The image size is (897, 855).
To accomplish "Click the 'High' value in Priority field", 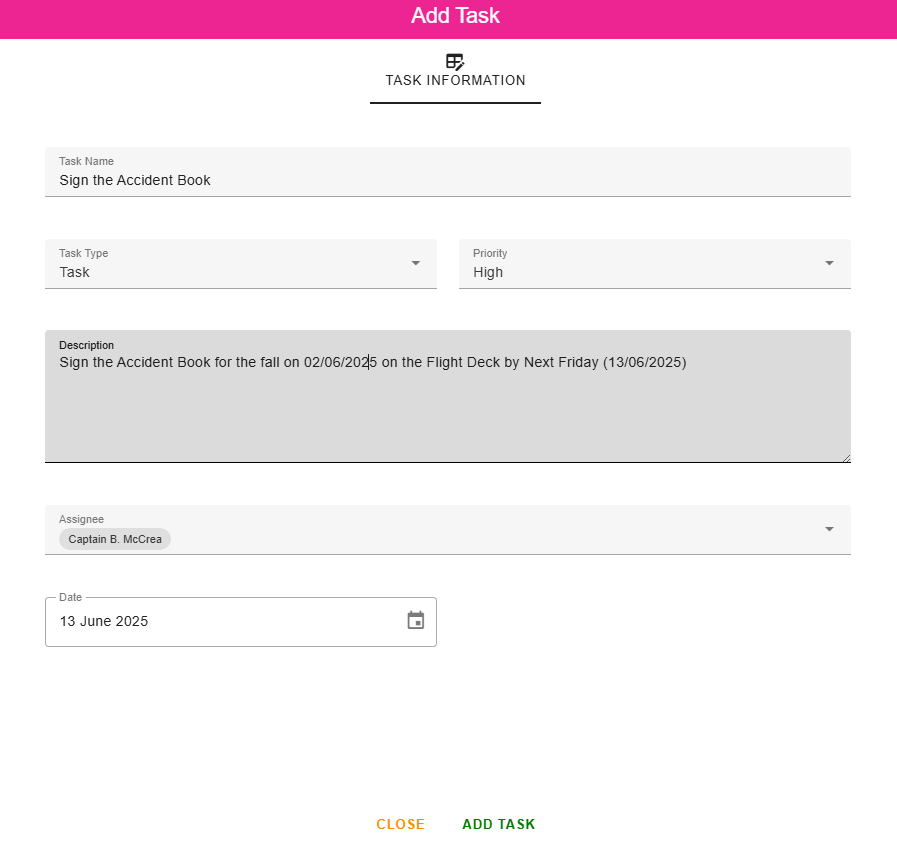I will click(x=488, y=272).
